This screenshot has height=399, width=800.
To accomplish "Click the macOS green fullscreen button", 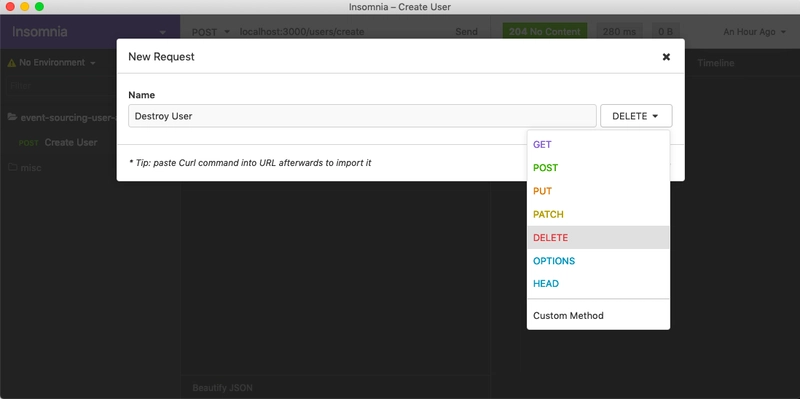I will point(39,7).
